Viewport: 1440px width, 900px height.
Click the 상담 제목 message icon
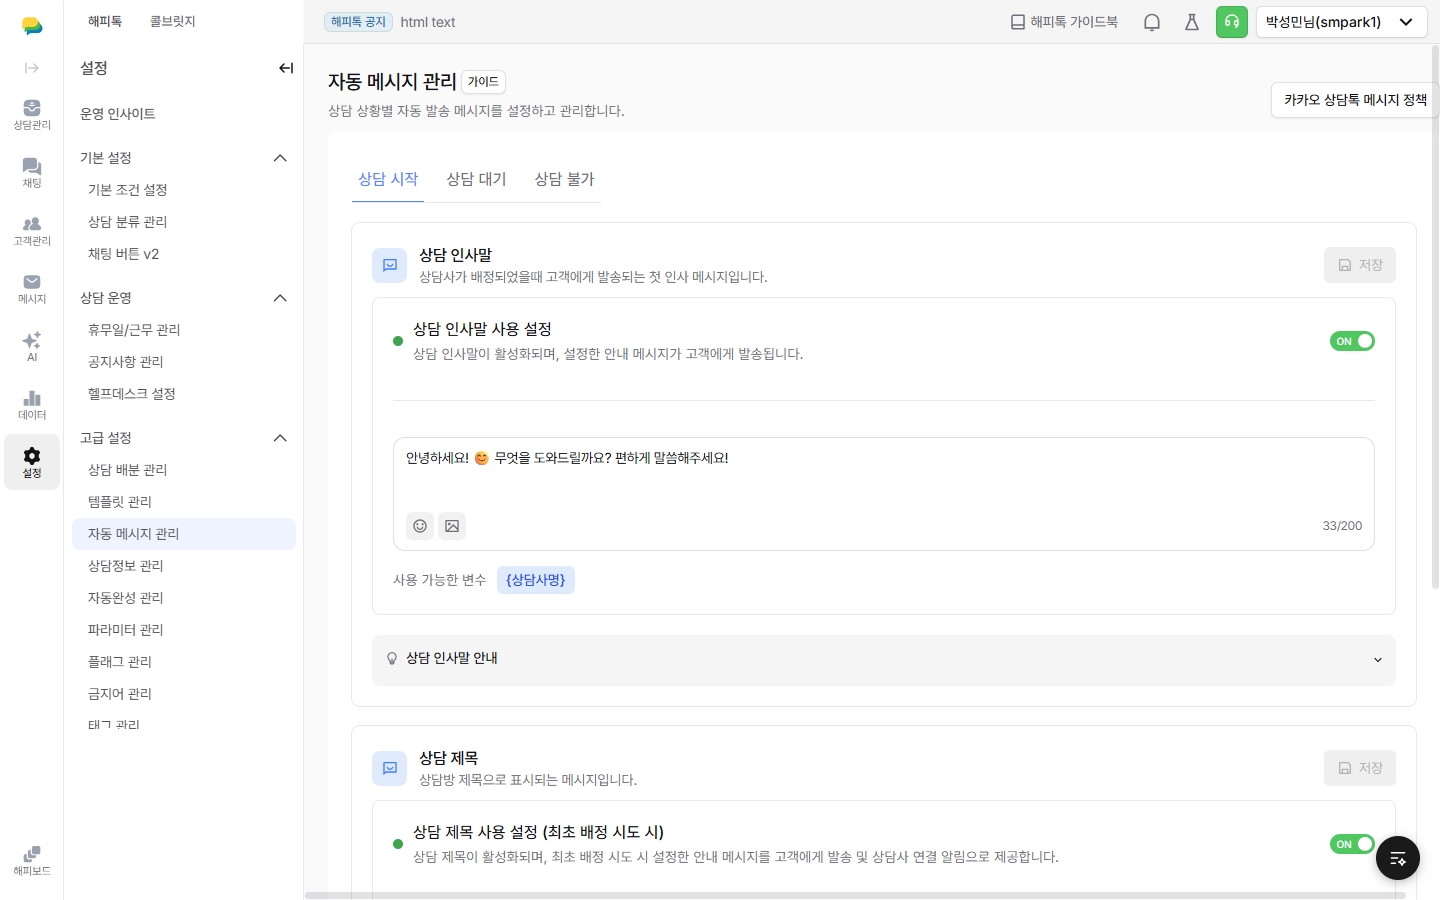click(x=390, y=768)
